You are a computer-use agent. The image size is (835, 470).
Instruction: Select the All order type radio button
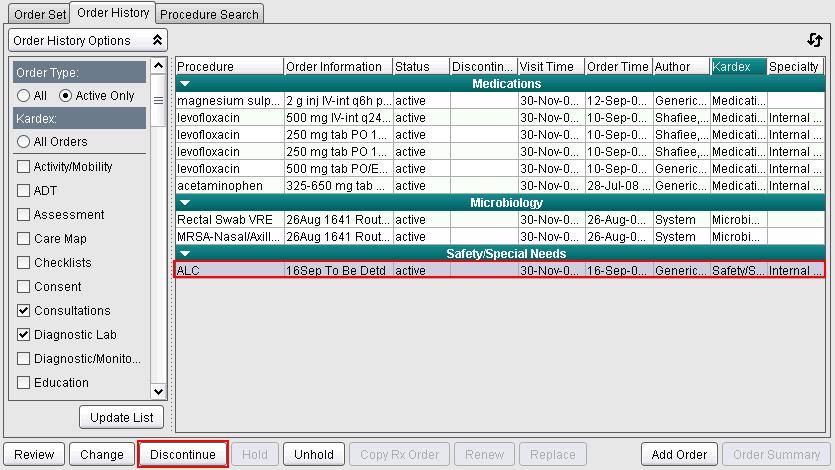pyautogui.click(x=23, y=96)
